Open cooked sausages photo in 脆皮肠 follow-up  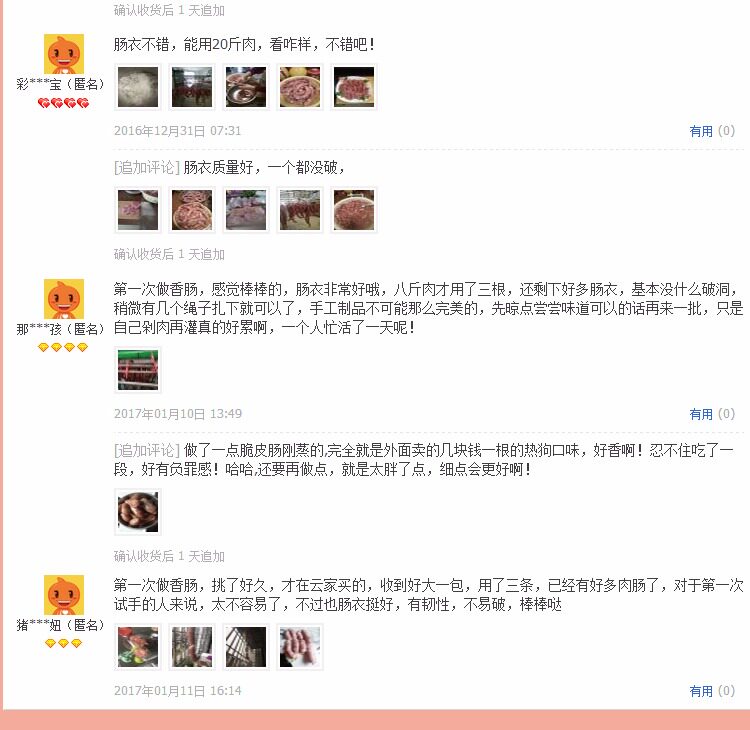pyautogui.click(x=138, y=512)
